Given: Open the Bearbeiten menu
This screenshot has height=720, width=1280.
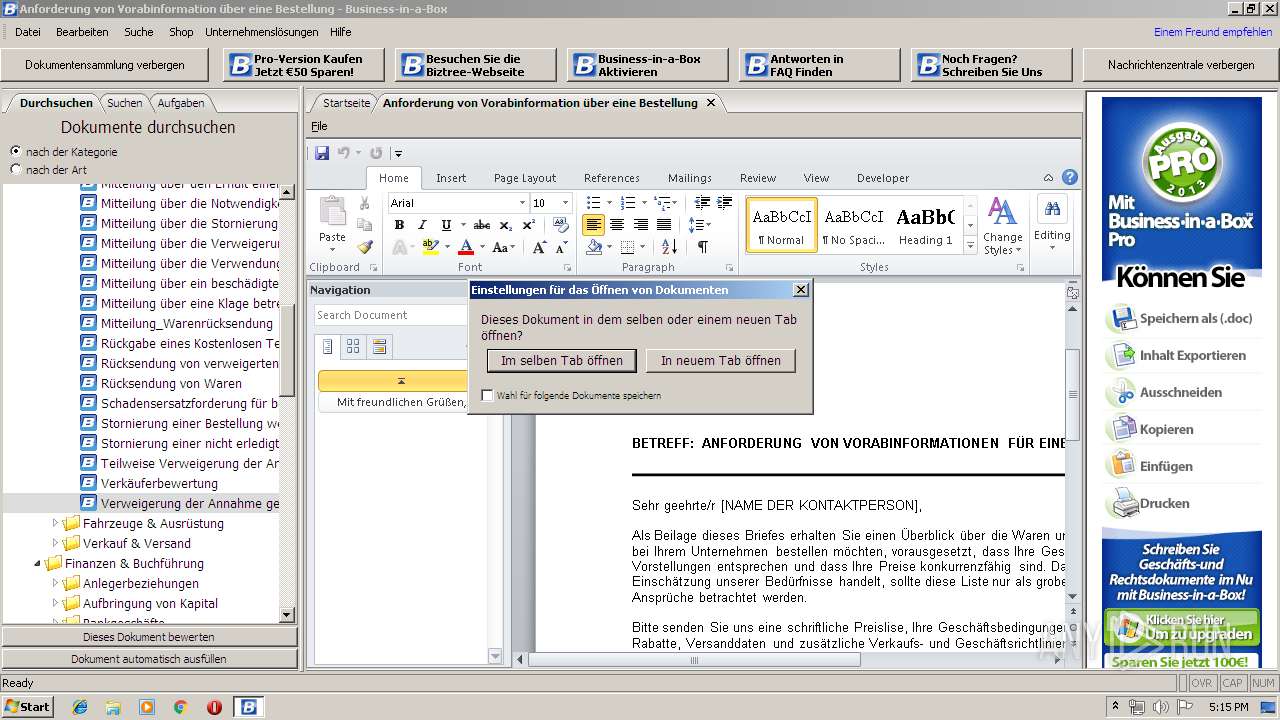Looking at the screenshot, I should tap(82, 32).
